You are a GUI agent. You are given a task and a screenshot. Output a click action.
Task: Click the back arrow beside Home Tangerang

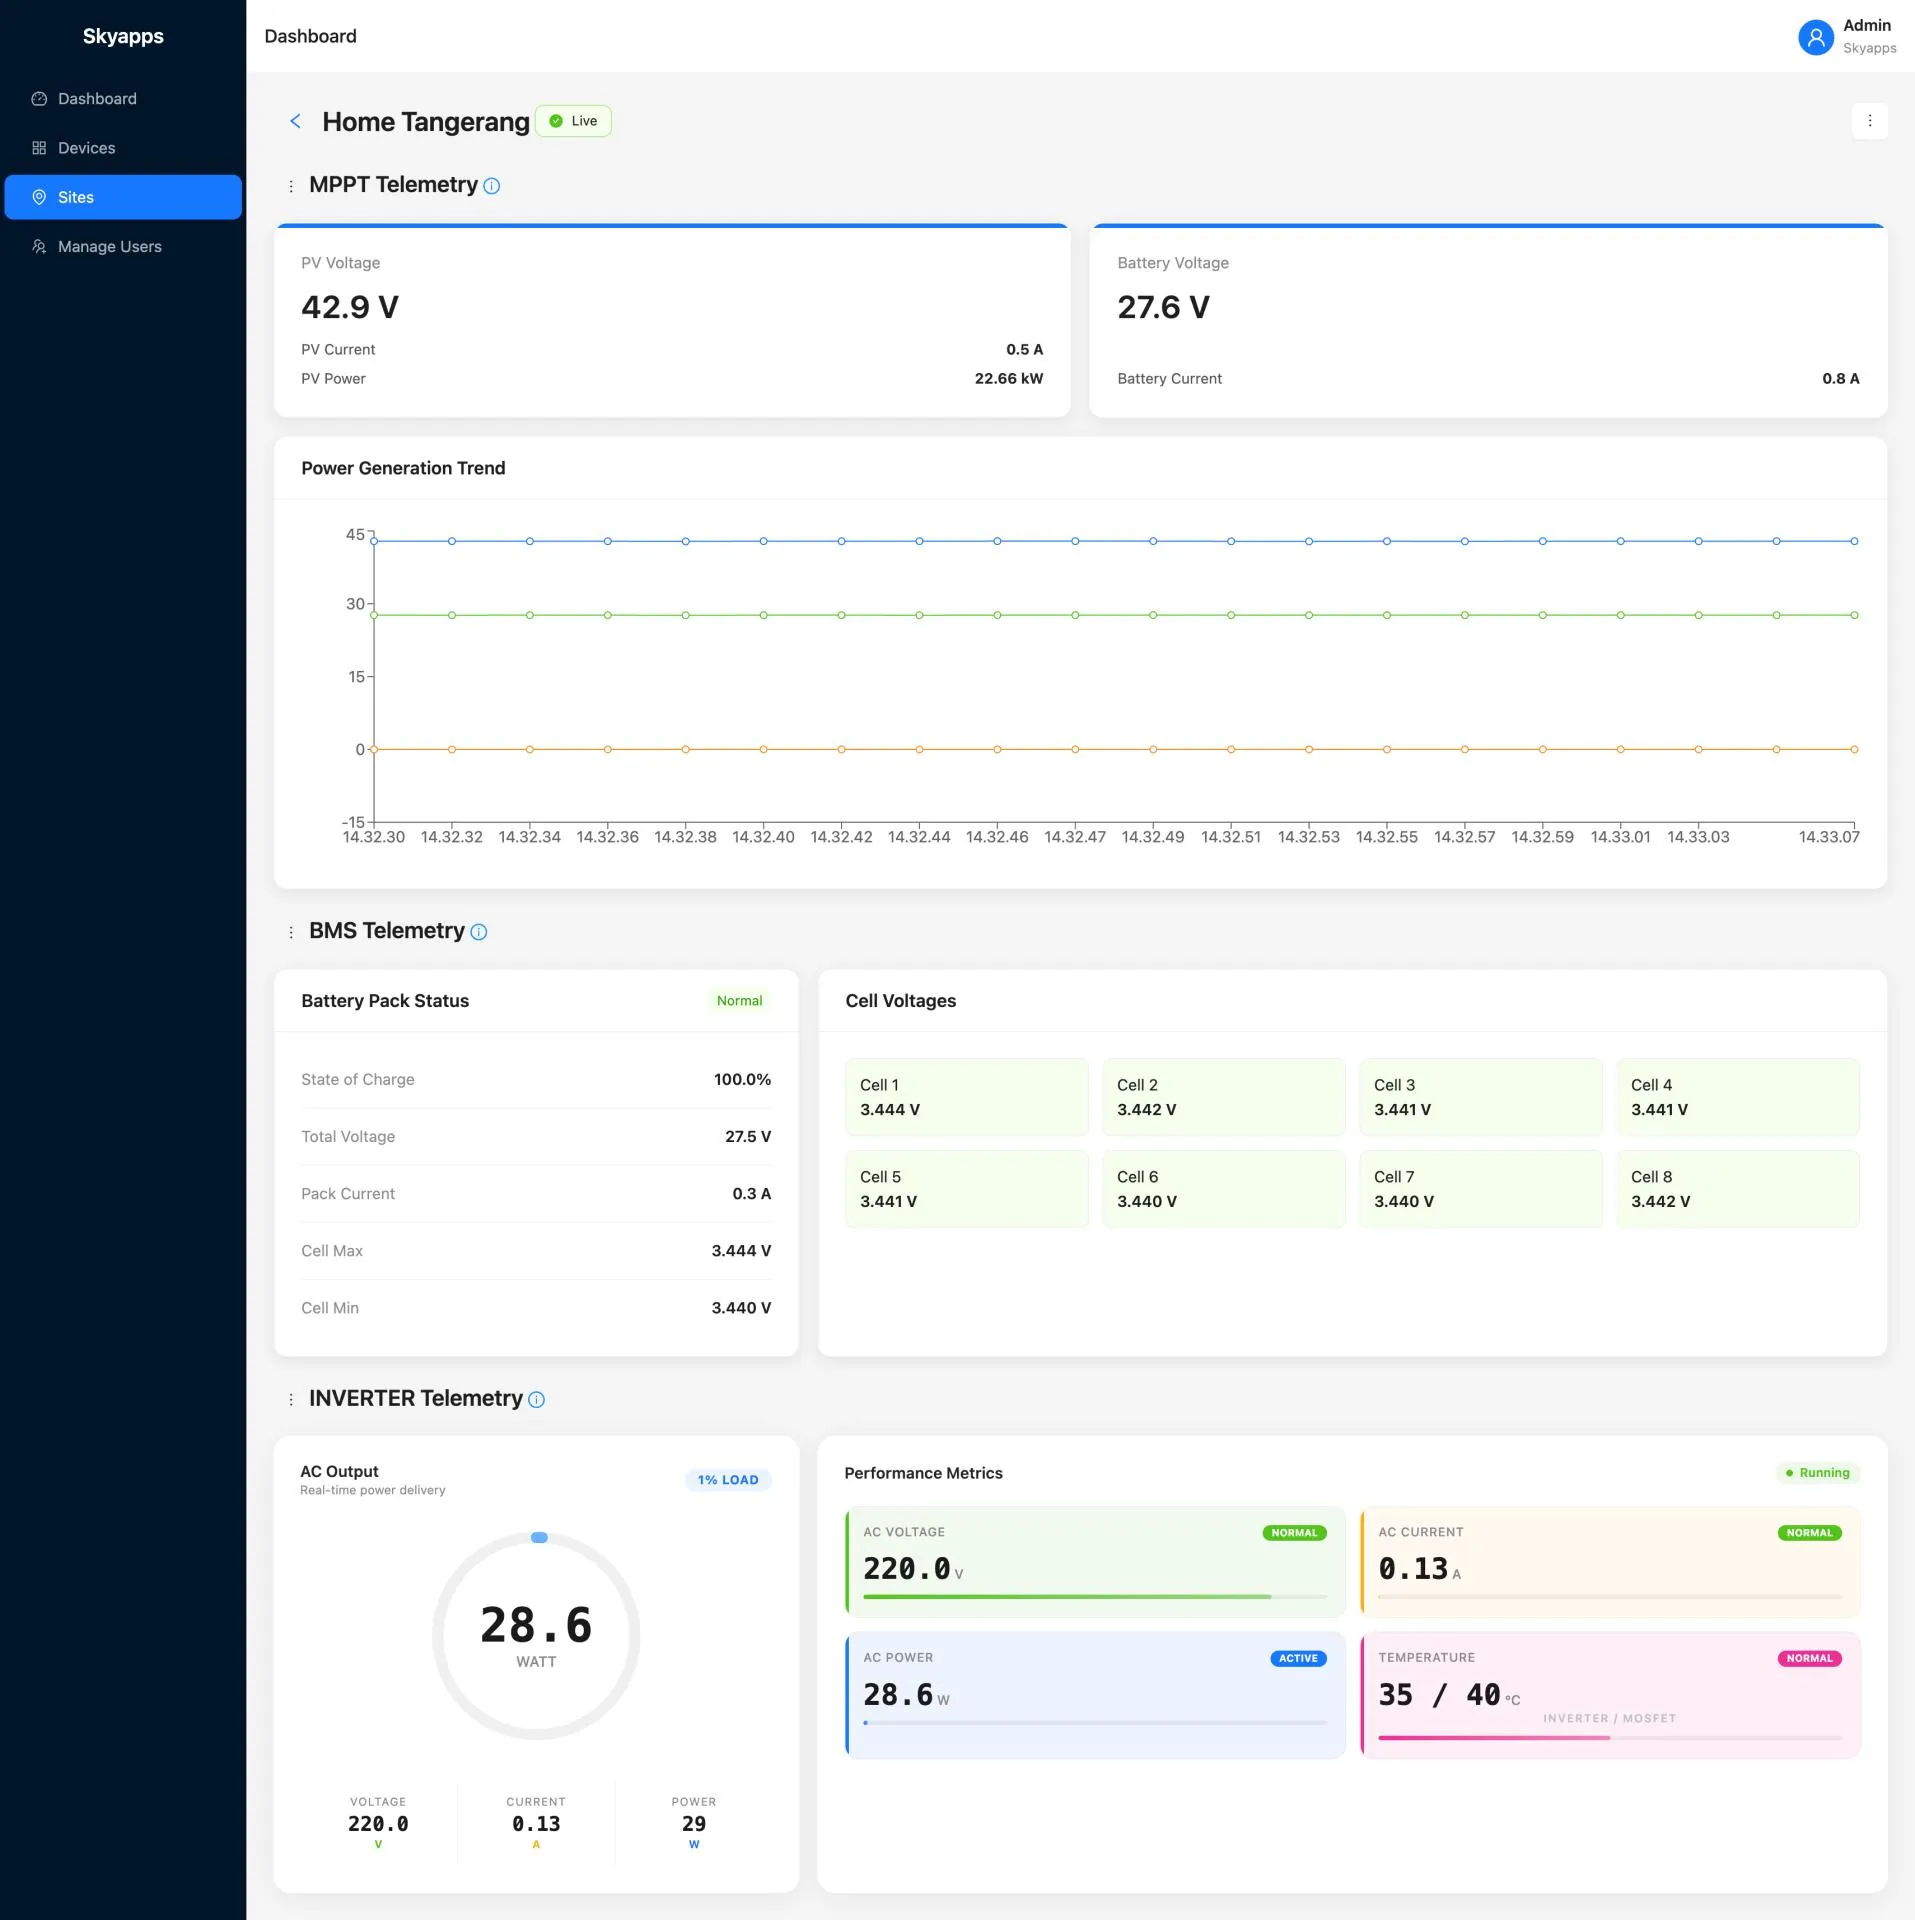tap(295, 121)
